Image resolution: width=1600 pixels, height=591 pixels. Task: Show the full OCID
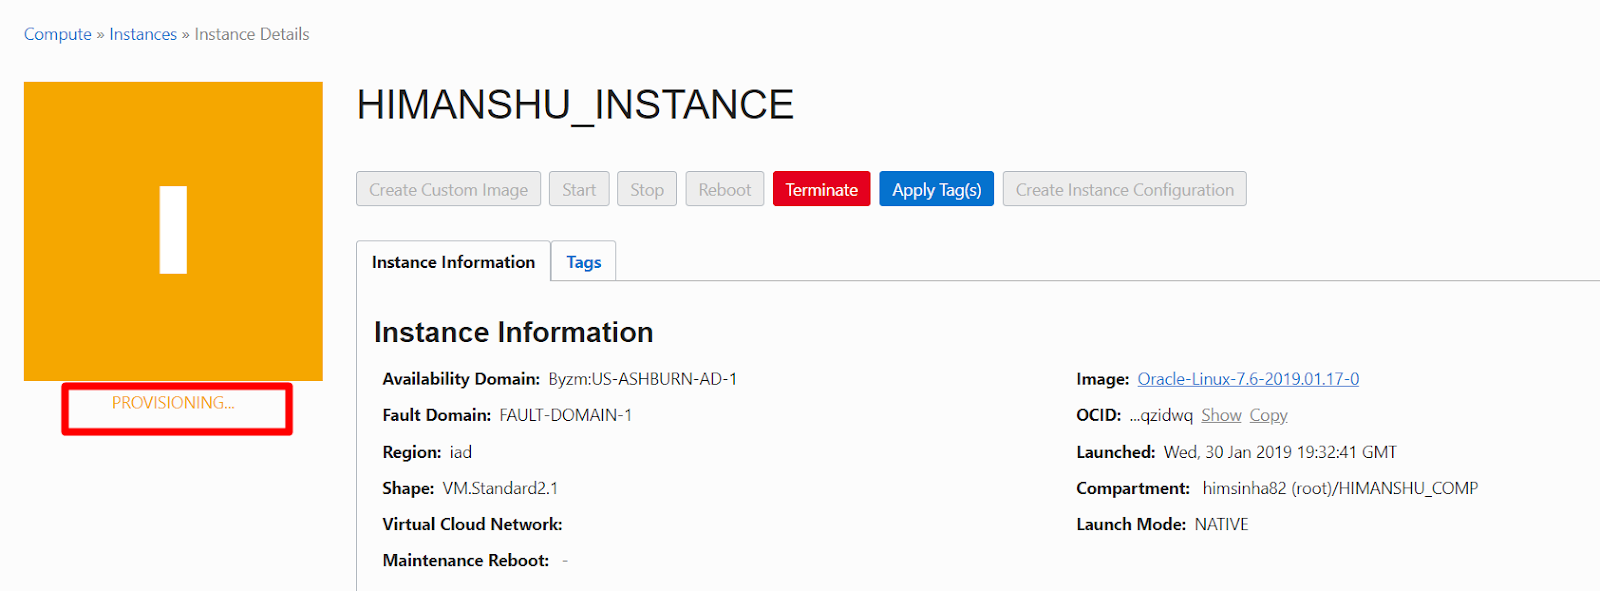(1221, 415)
